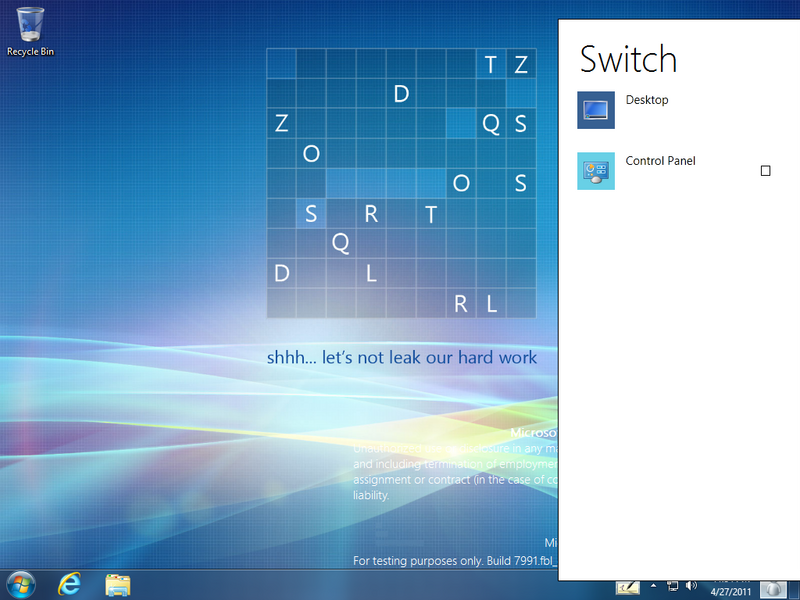Select the Control Panel icon in Switch
The image size is (800, 600).
pos(596,171)
